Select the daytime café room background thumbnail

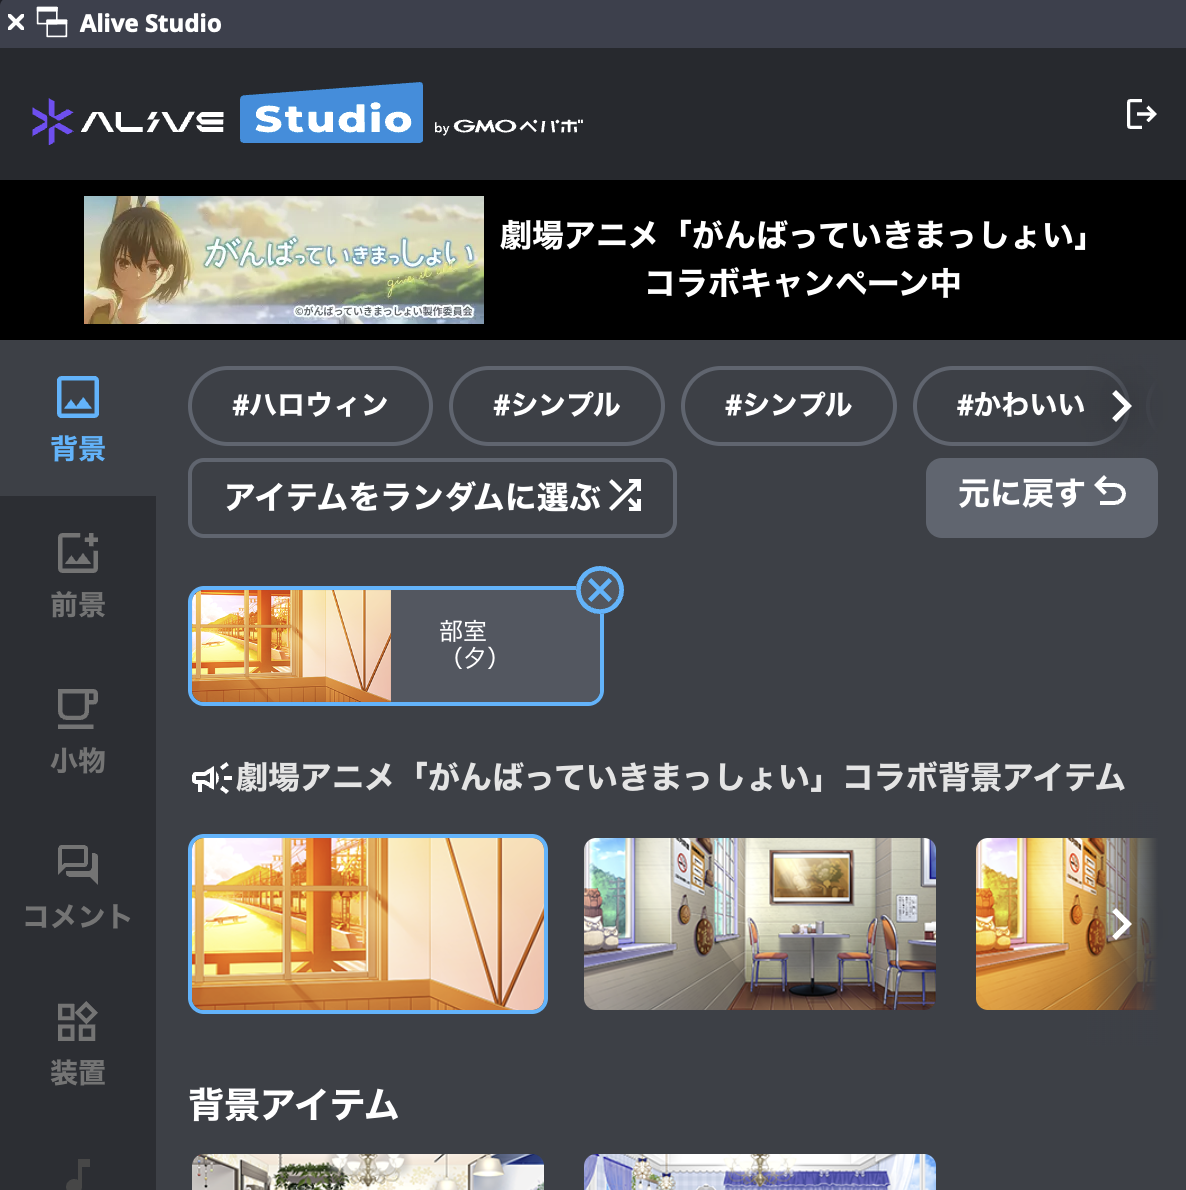click(x=760, y=924)
